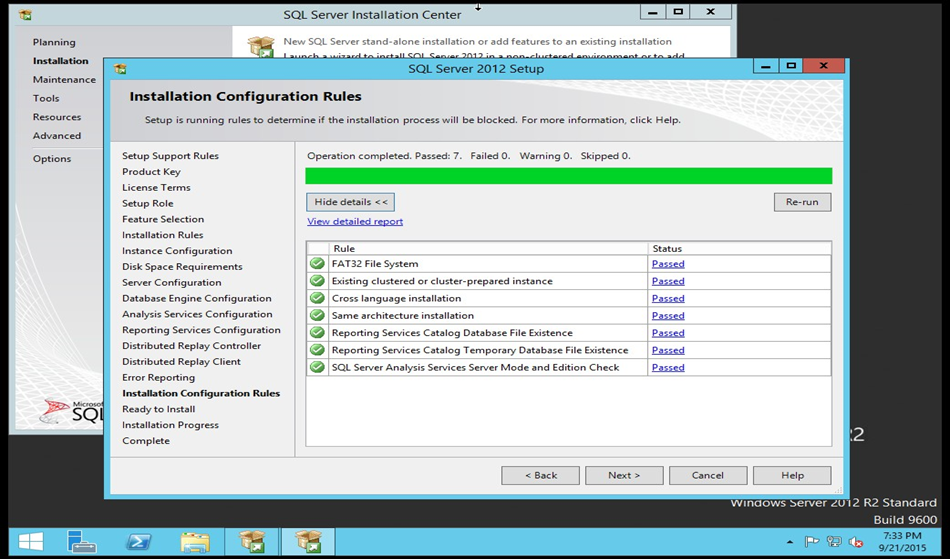Click the volume speaker icon in system tray
Image resolution: width=950 pixels, height=559 pixels.
pyautogui.click(x=856, y=542)
